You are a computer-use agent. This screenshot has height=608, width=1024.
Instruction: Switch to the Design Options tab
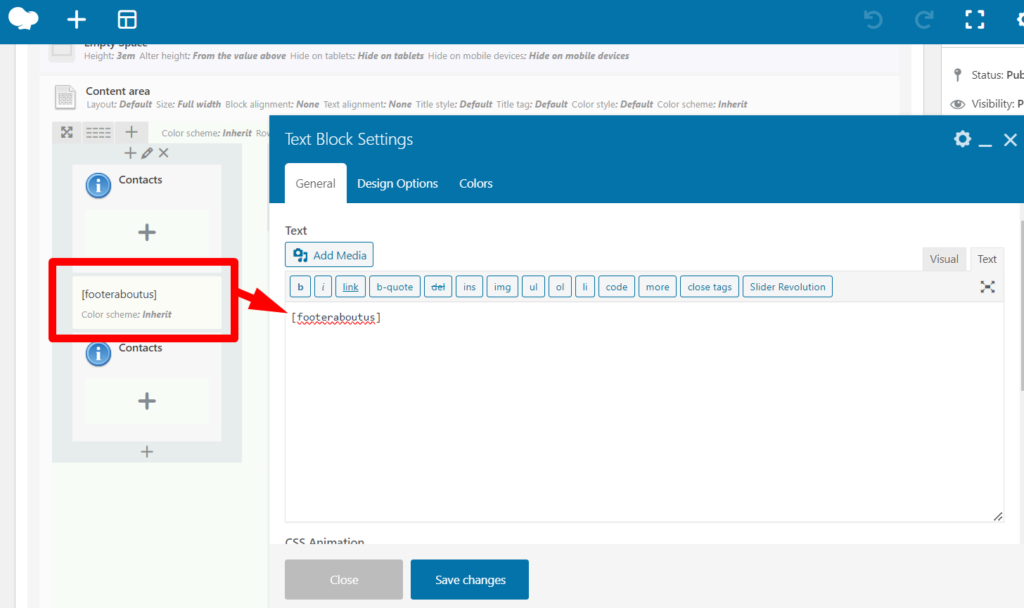[x=397, y=183]
